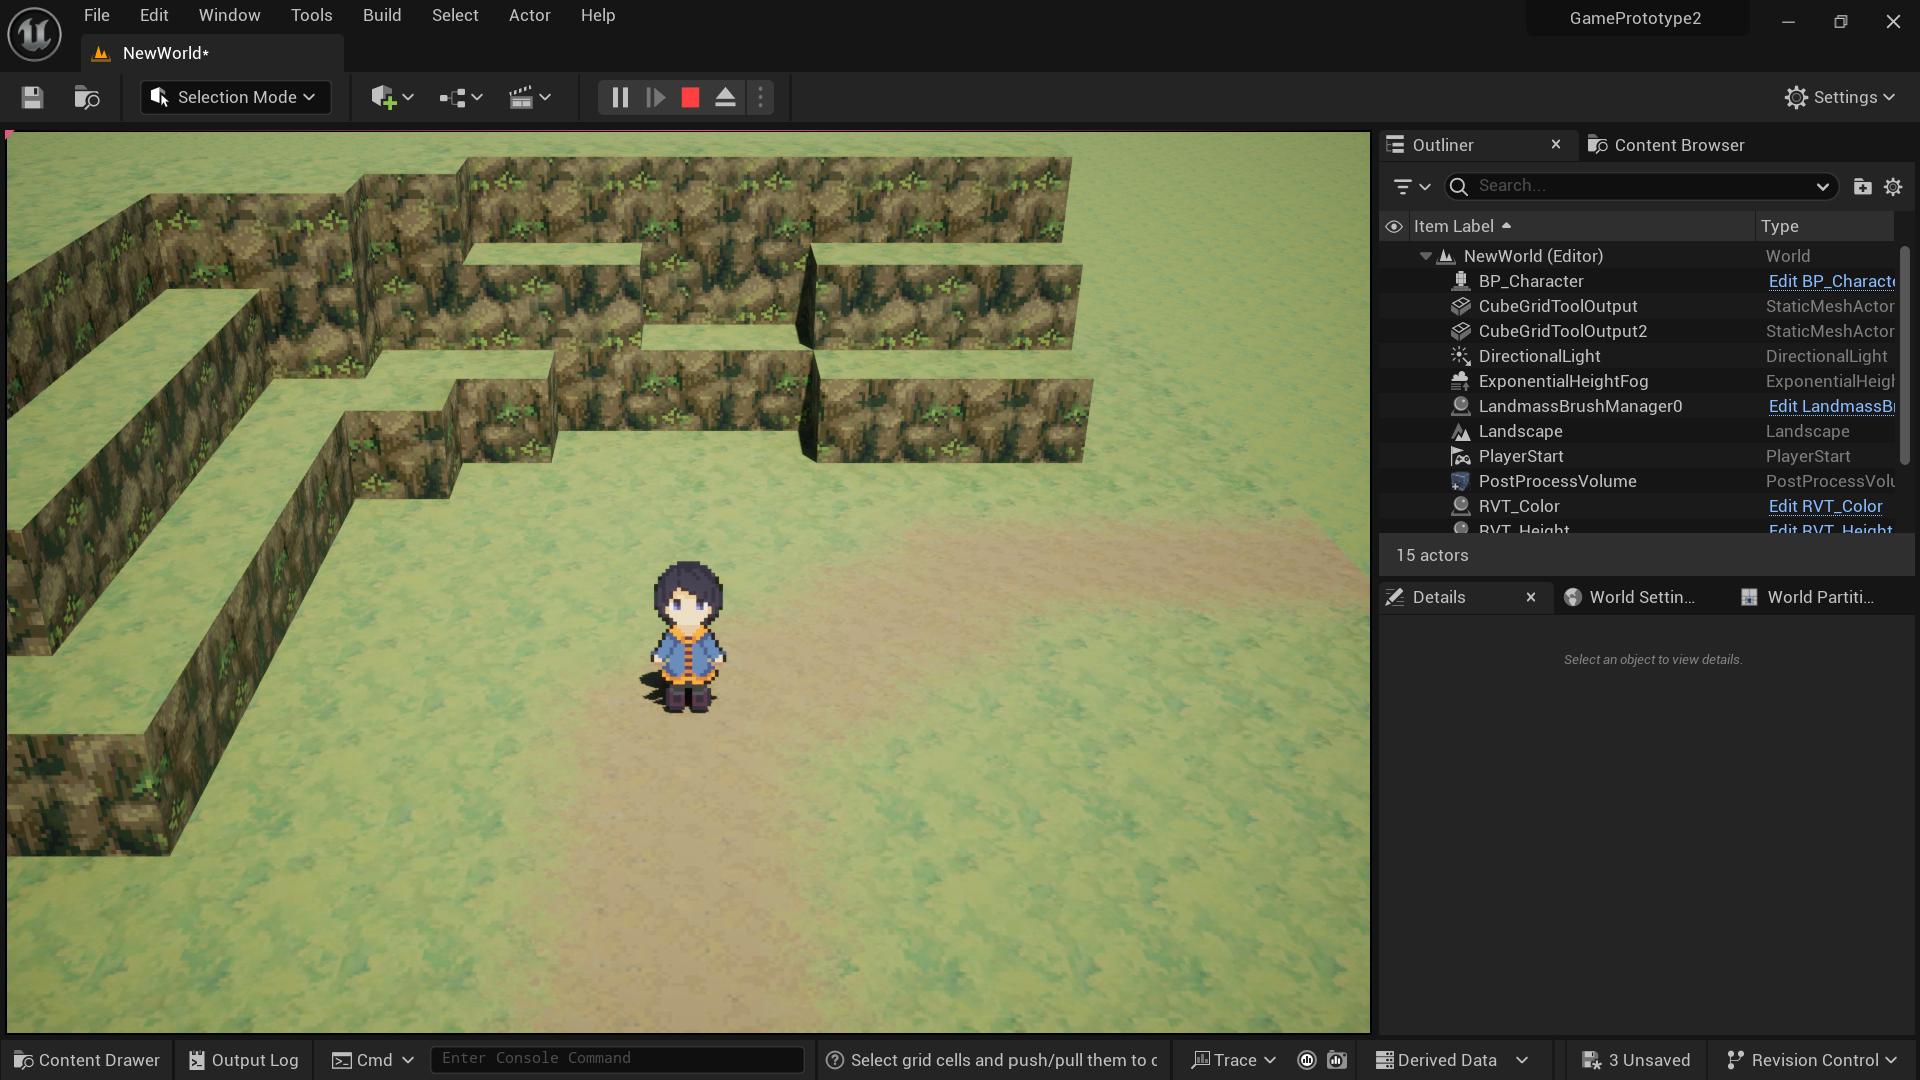Screen dimensions: 1920x1080
Task: Click Outliner settings gear icon
Action: coord(1893,187)
